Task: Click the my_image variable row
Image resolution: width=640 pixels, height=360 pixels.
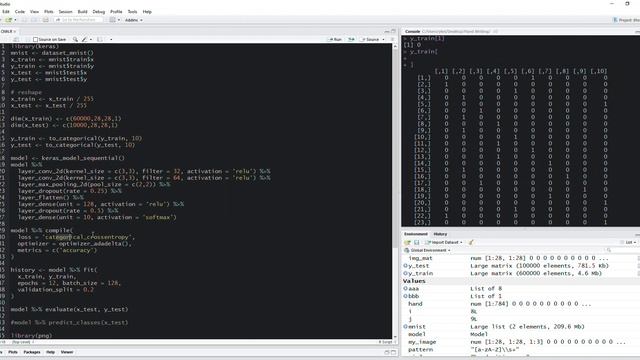Action: pyautogui.click(x=520, y=342)
